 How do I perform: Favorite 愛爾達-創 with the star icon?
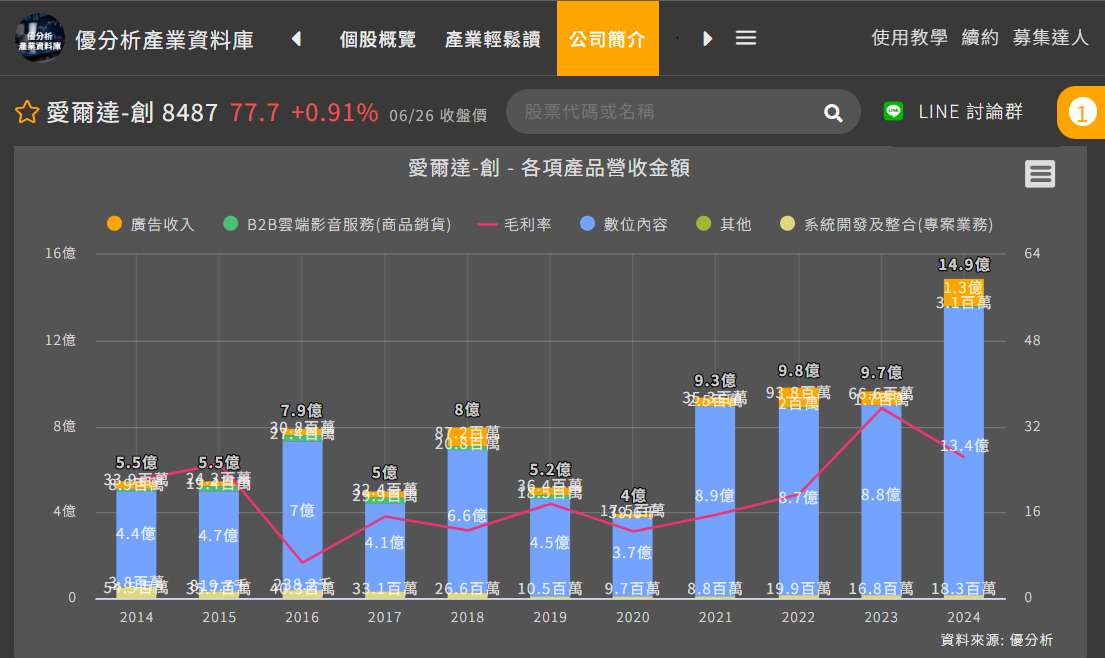click(x=27, y=112)
